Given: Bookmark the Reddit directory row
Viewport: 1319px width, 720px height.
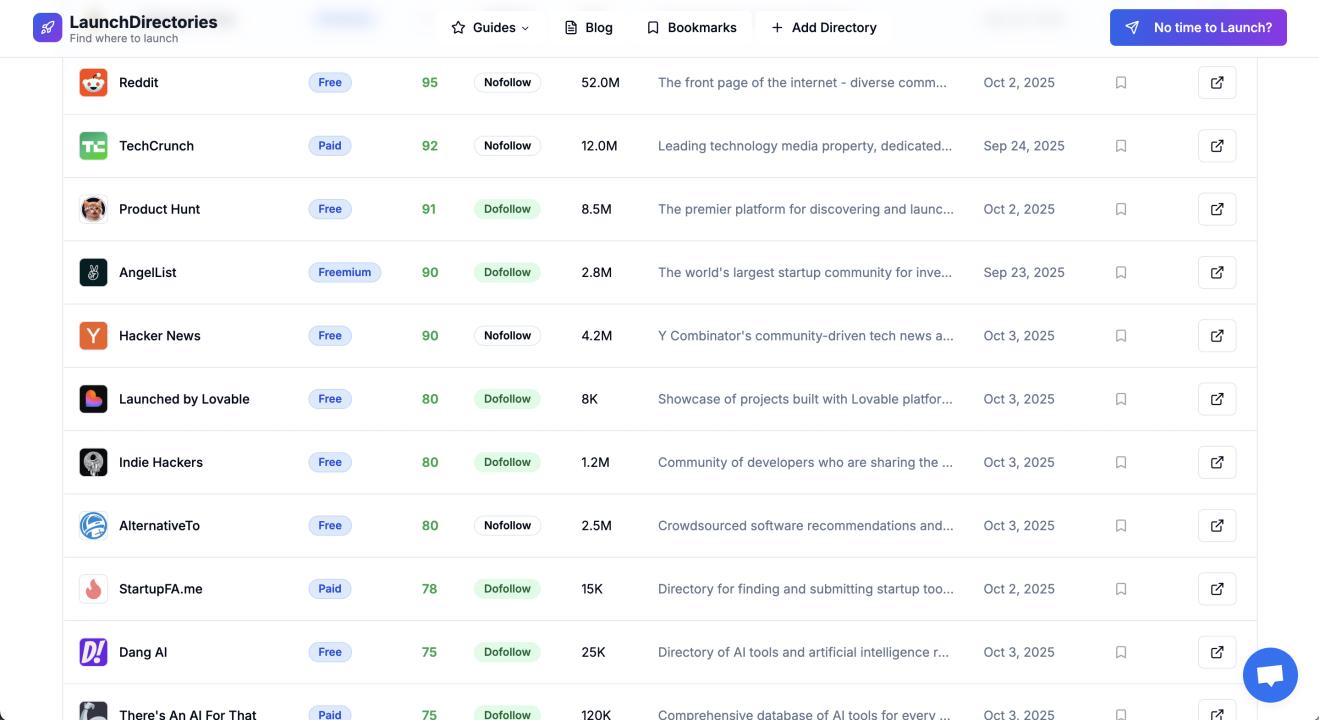Looking at the screenshot, I should click(1121, 83).
